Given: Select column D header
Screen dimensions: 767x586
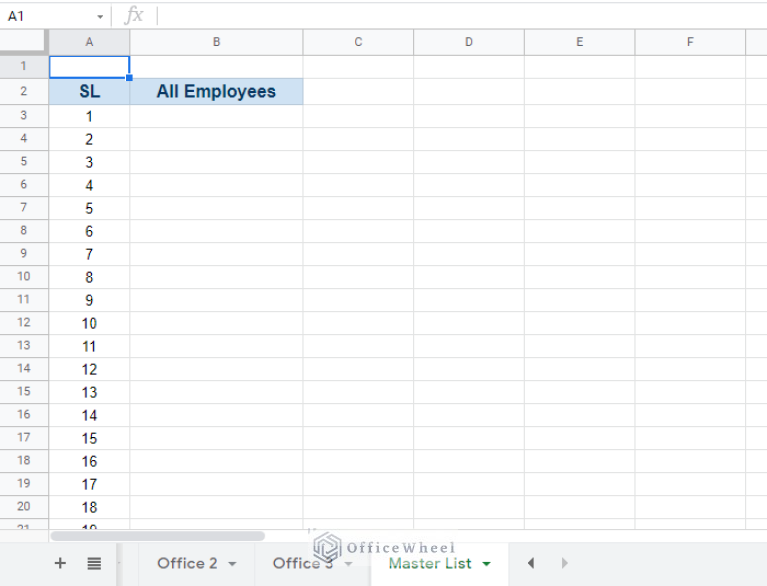Looking at the screenshot, I should [x=468, y=42].
